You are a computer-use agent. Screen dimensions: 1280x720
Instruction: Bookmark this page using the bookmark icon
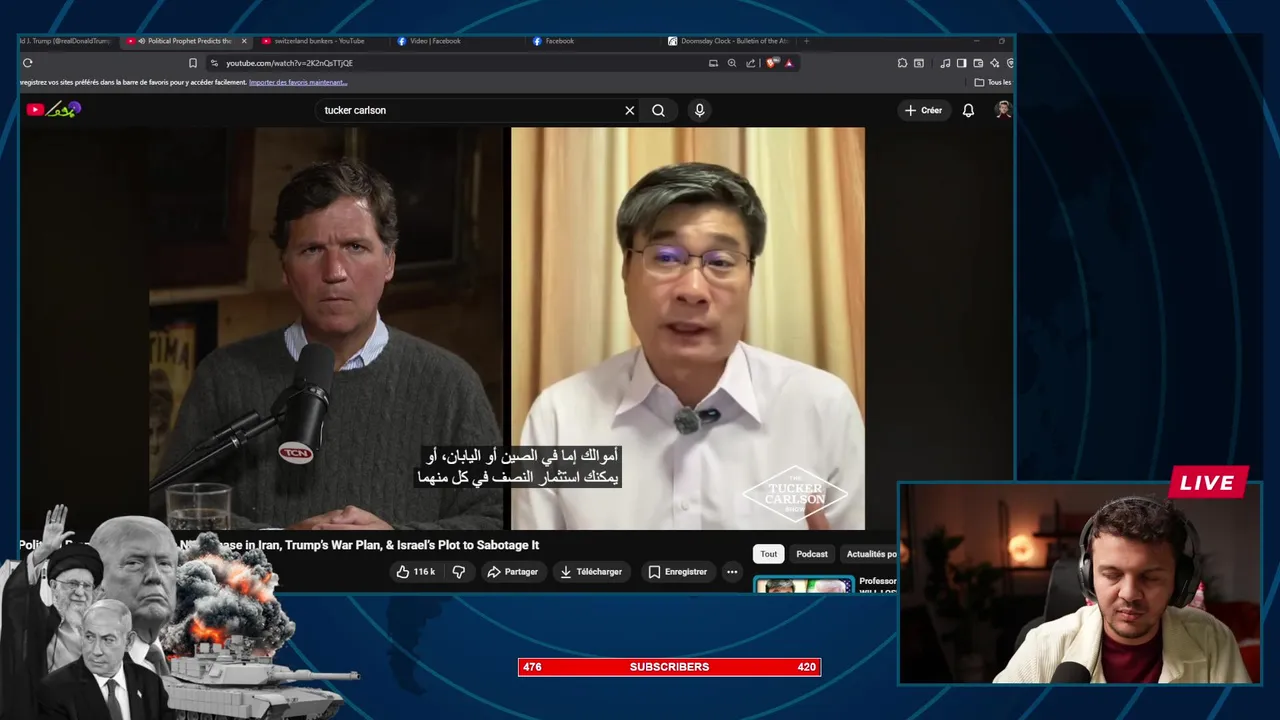tap(193, 63)
